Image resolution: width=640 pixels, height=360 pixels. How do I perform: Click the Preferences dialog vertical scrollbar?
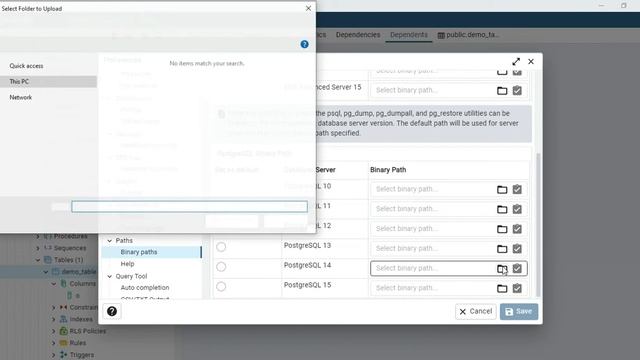pyautogui.click(x=538, y=224)
